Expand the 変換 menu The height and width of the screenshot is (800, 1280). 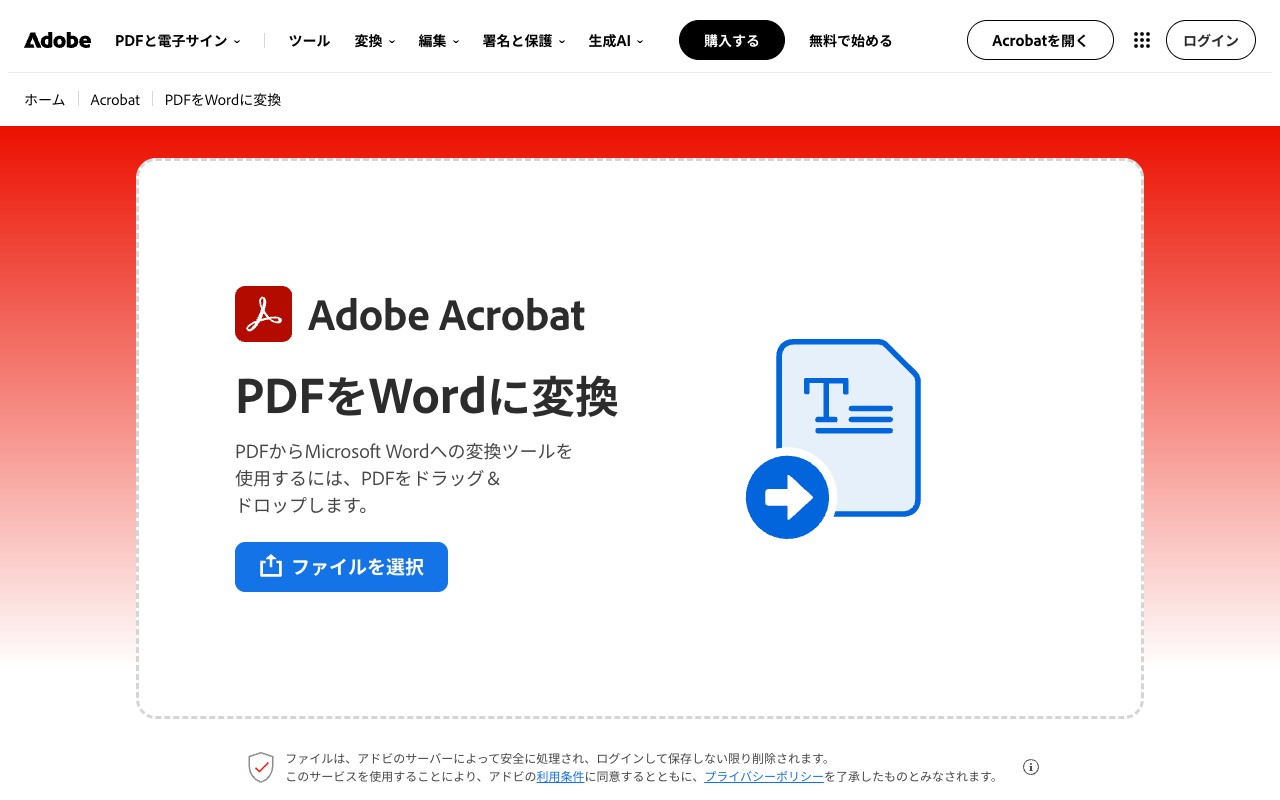pyautogui.click(x=375, y=40)
